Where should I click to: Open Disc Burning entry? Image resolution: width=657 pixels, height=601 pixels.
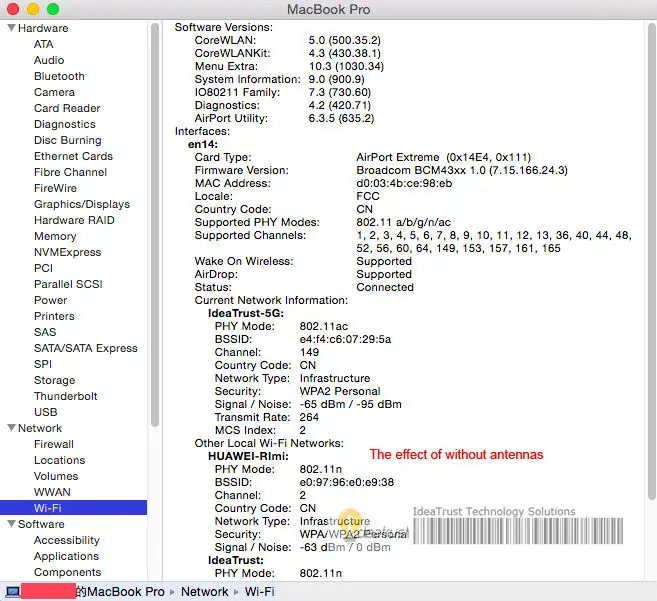[x=68, y=140]
